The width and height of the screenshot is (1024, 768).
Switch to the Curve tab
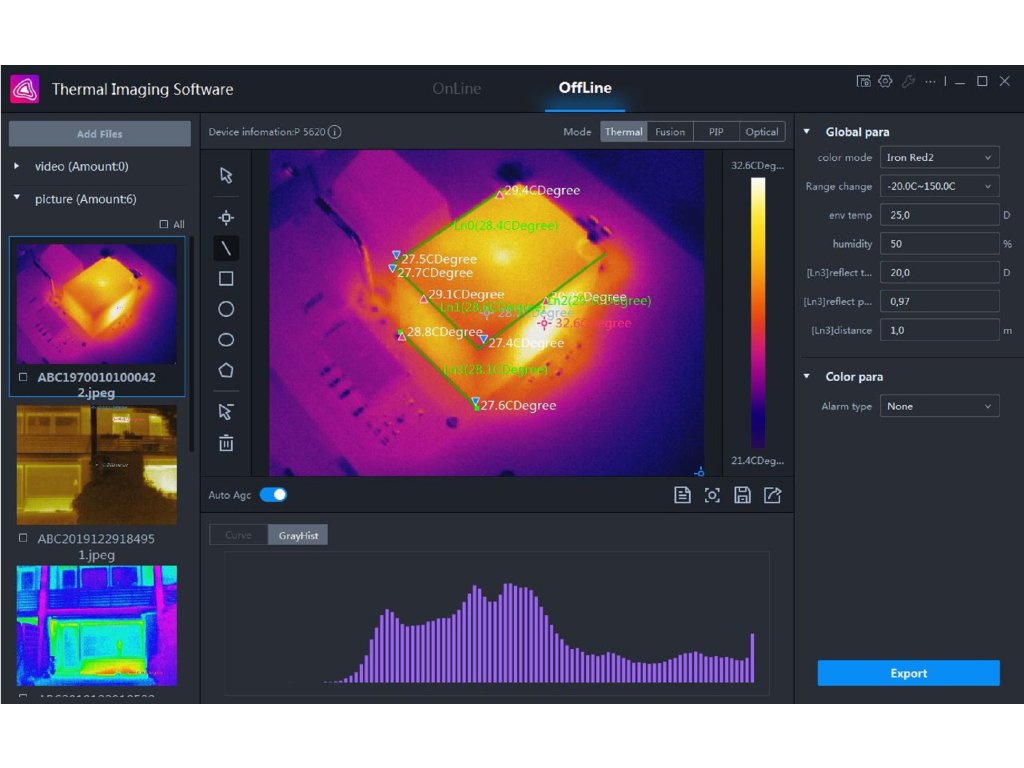[238, 535]
